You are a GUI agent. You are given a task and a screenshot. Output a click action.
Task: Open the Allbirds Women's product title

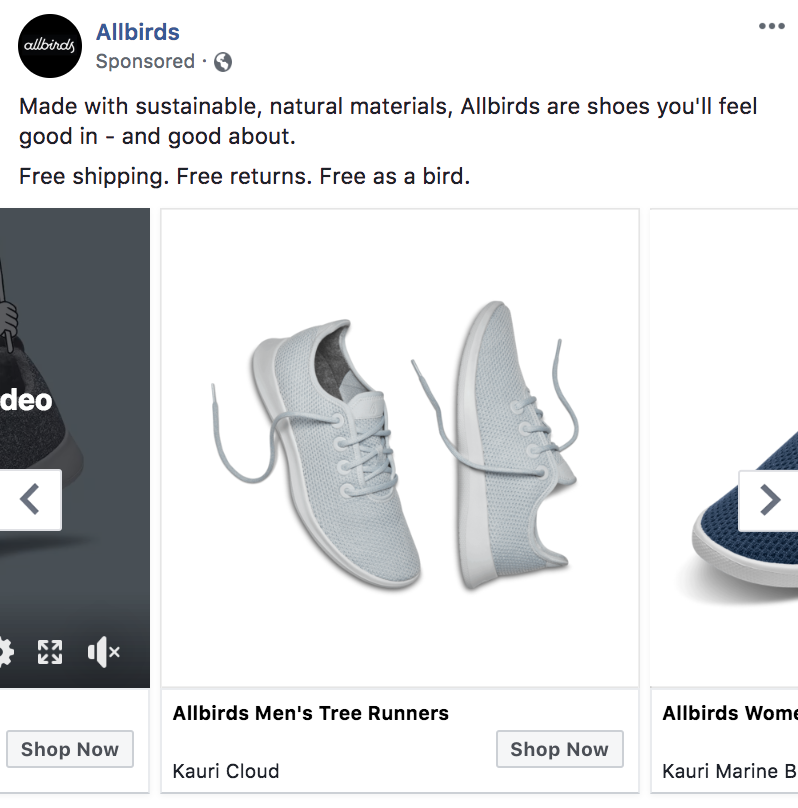(729, 713)
